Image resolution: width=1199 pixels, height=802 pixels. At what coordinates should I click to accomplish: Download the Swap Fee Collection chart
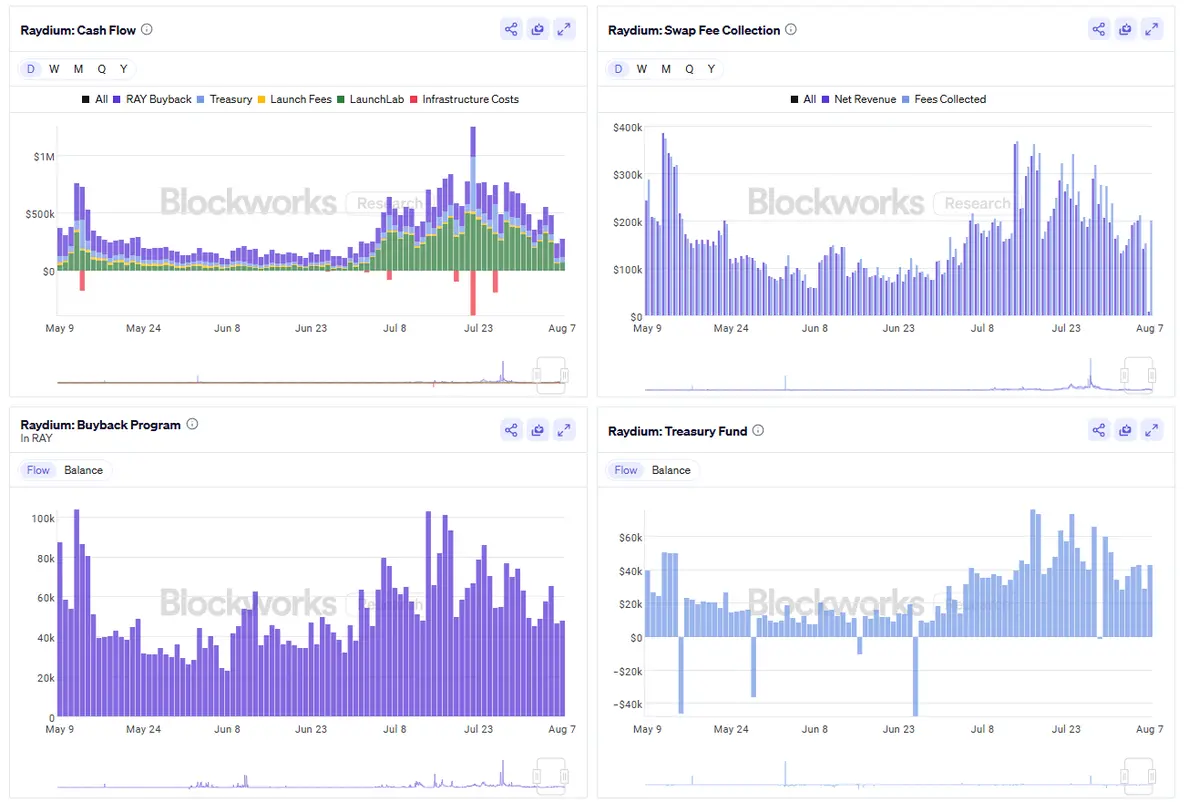[x=1126, y=29]
